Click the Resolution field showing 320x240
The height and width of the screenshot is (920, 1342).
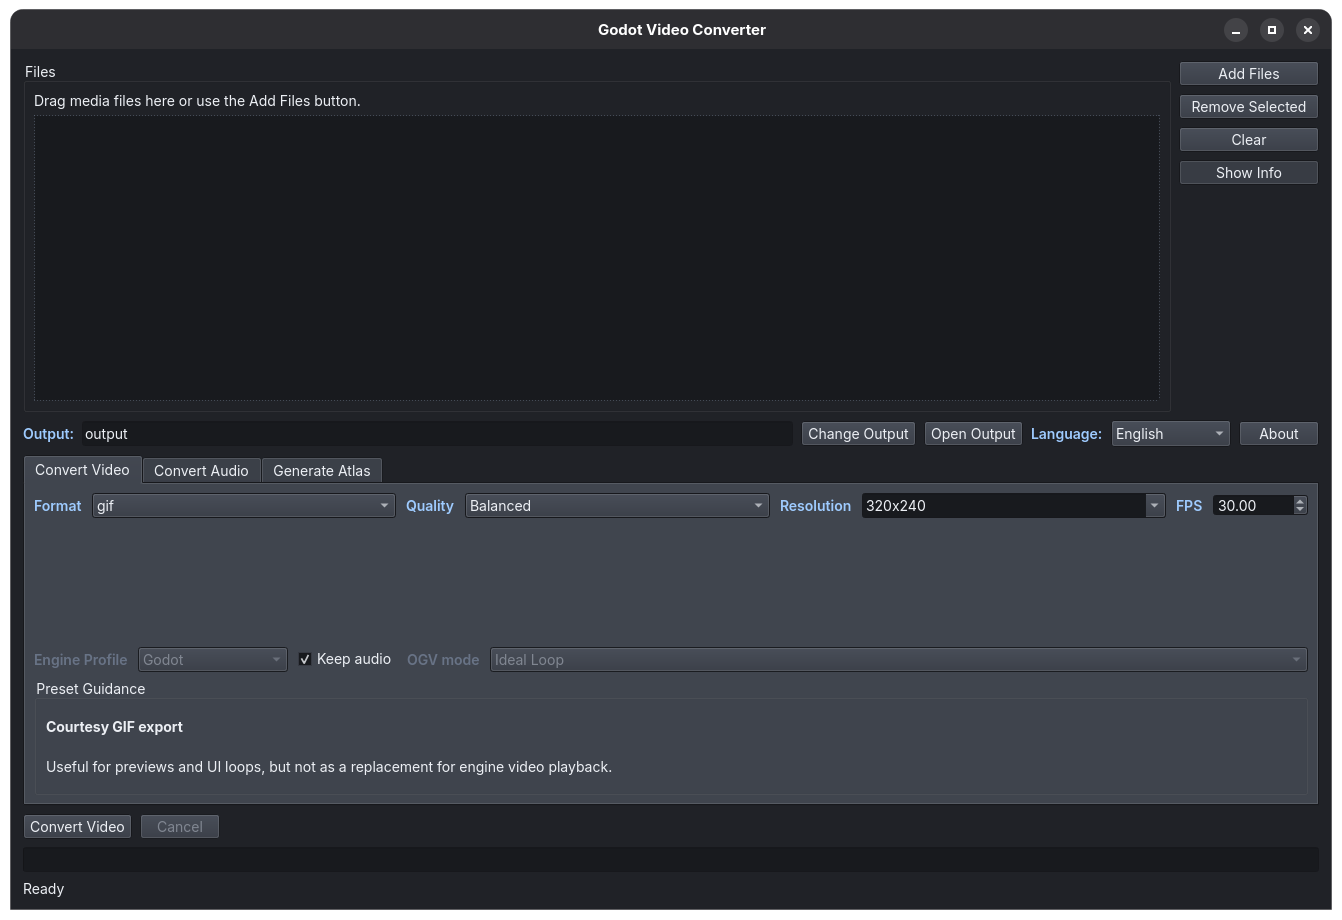(x=1004, y=506)
